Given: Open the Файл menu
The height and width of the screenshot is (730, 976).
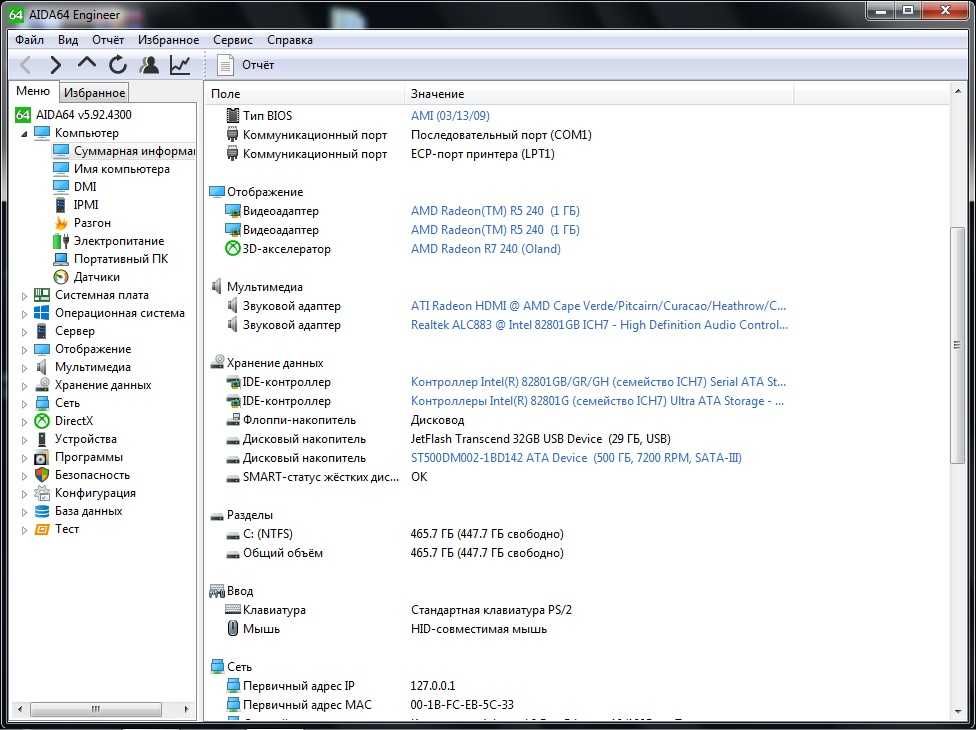Looking at the screenshot, I should point(29,40).
